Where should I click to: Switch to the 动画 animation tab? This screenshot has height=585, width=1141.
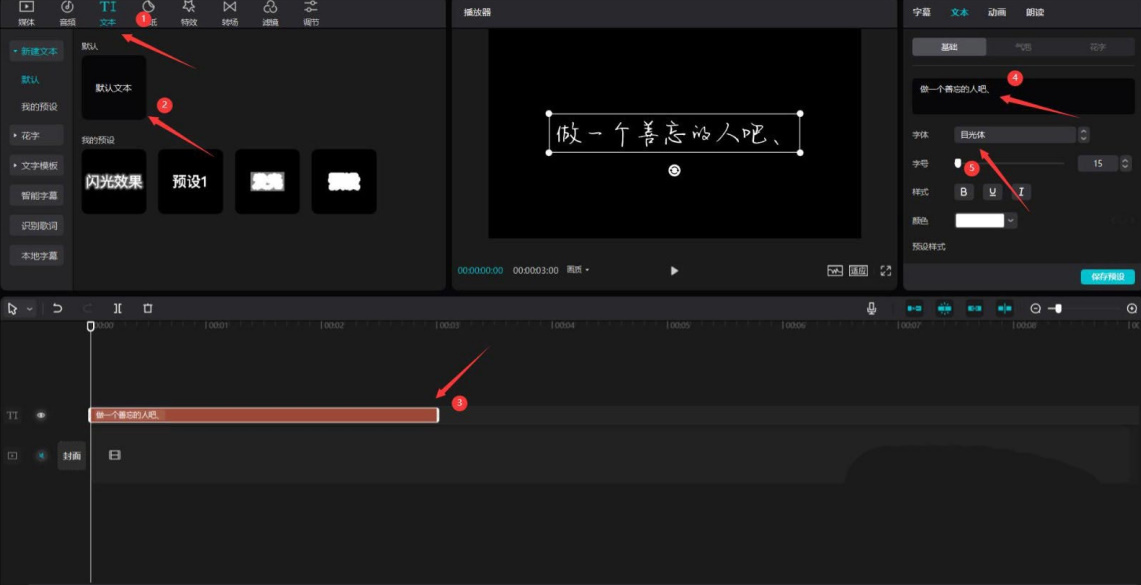click(996, 12)
